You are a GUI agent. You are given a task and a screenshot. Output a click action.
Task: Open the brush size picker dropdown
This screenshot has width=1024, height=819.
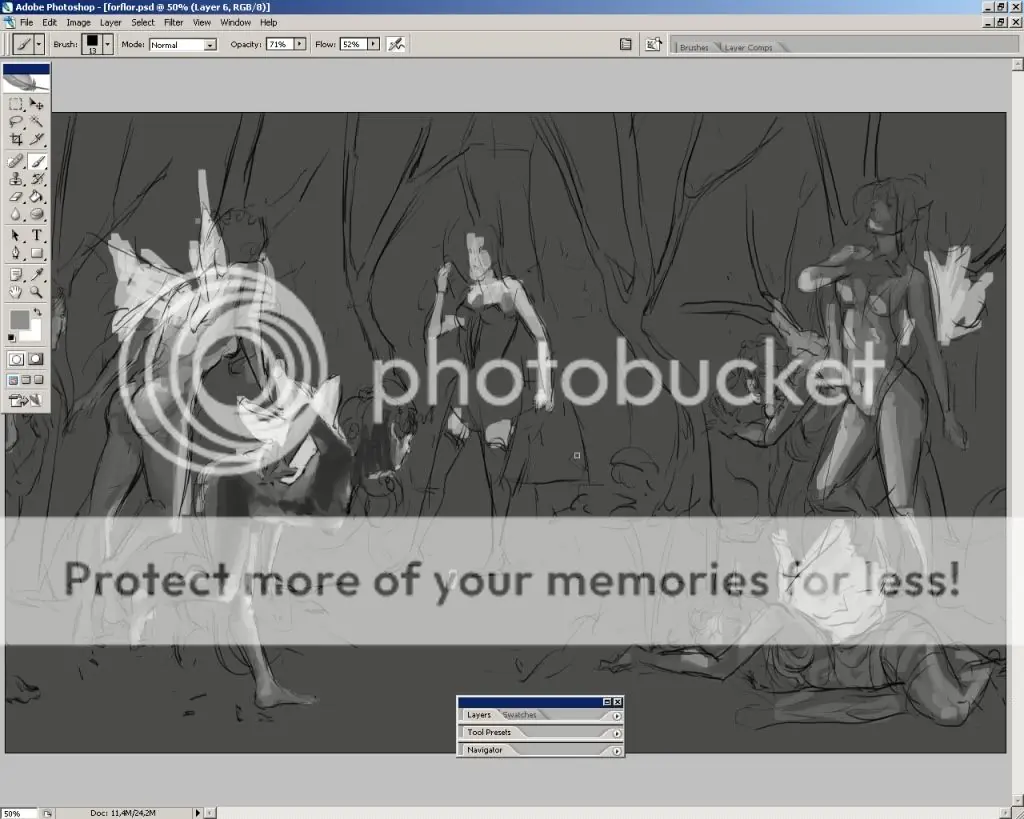click(108, 44)
